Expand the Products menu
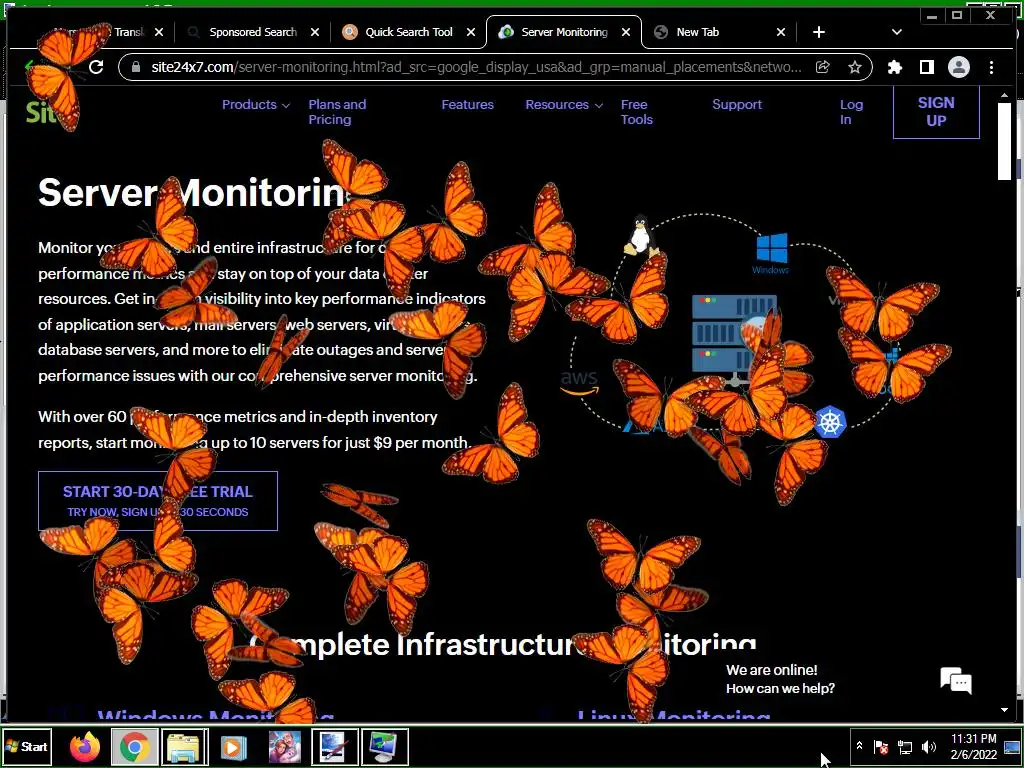Image resolution: width=1024 pixels, height=768 pixels. 255,104
